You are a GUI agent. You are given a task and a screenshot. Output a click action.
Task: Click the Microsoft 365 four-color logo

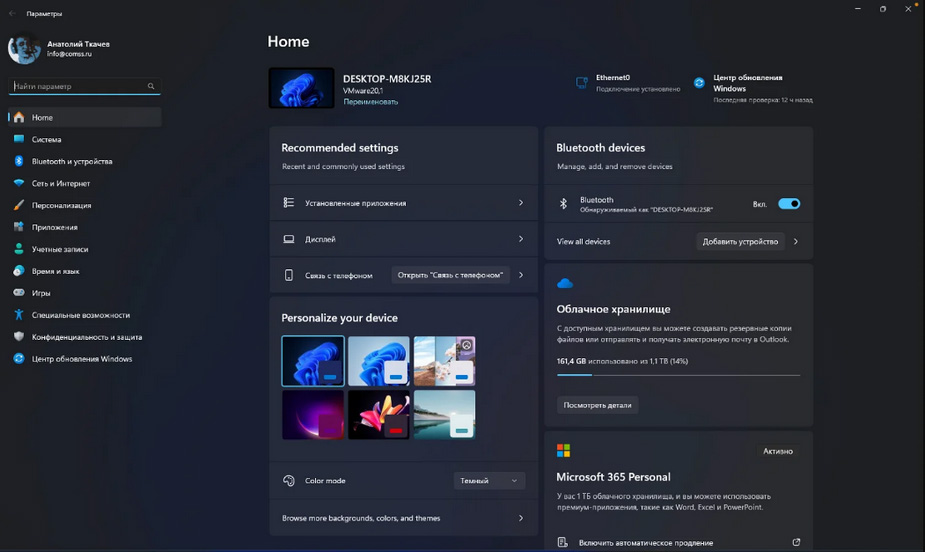coord(563,451)
